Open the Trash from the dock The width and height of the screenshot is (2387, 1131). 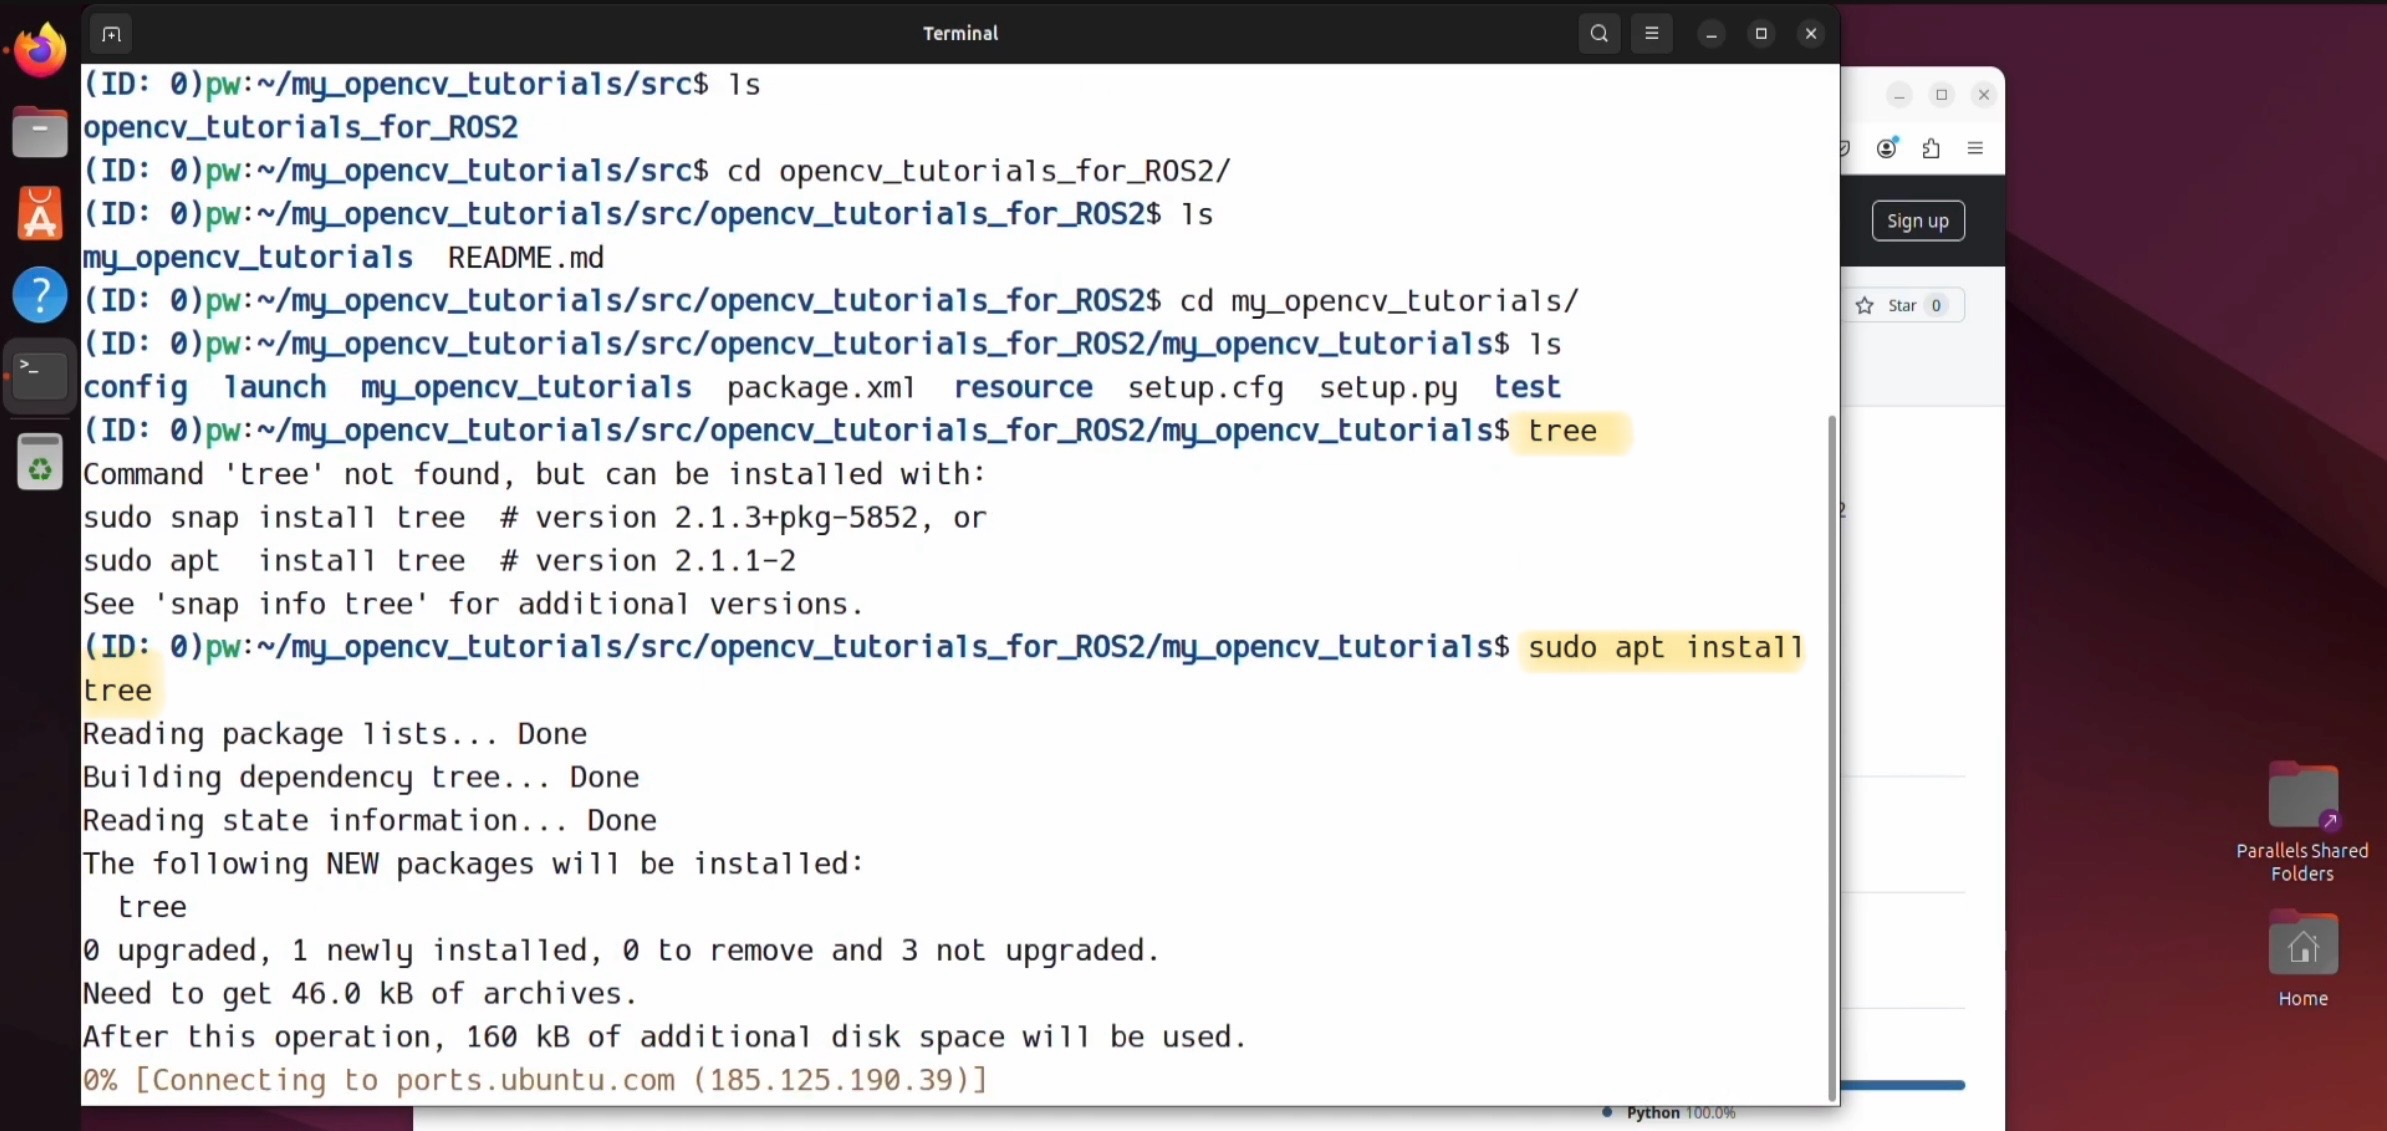tap(40, 463)
